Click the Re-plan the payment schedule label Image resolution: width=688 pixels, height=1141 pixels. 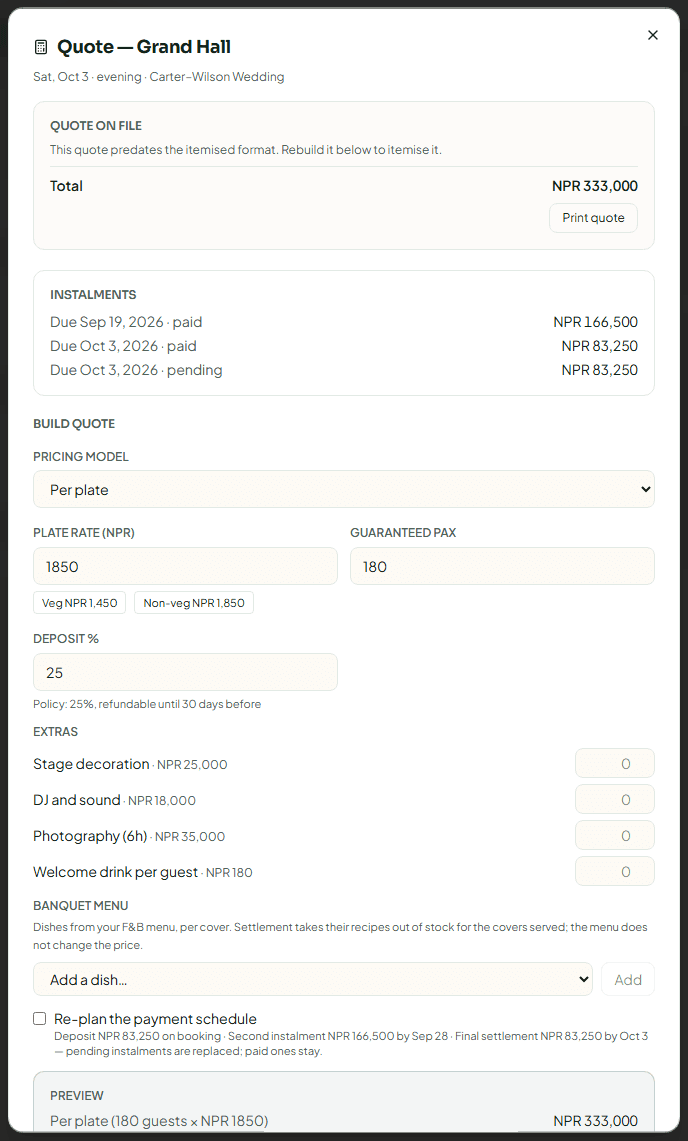point(155,1019)
